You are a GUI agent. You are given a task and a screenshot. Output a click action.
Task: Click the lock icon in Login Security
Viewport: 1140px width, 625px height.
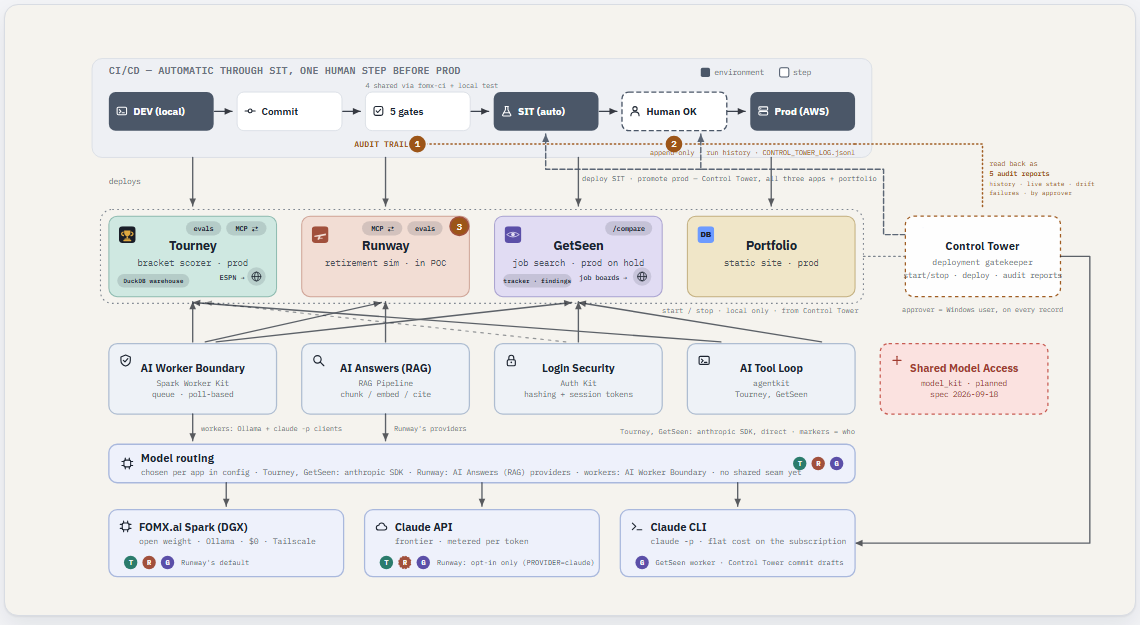pos(511,360)
